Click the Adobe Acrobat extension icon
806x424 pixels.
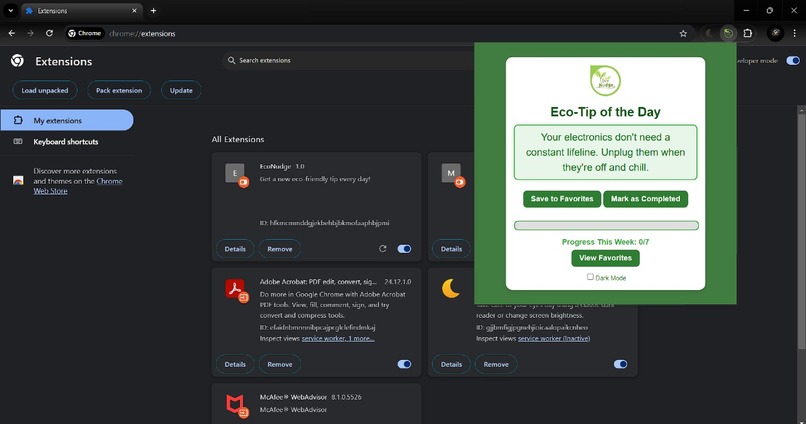235,288
